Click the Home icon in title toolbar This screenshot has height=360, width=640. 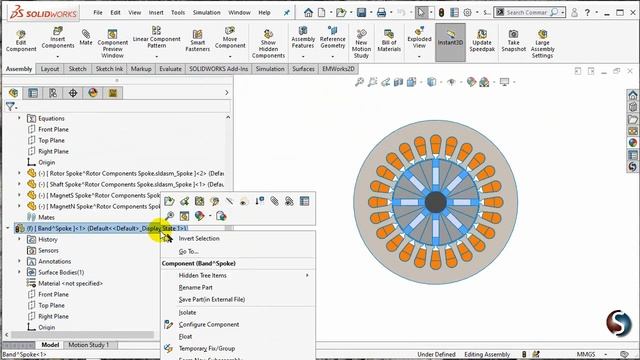(x=308, y=13)
